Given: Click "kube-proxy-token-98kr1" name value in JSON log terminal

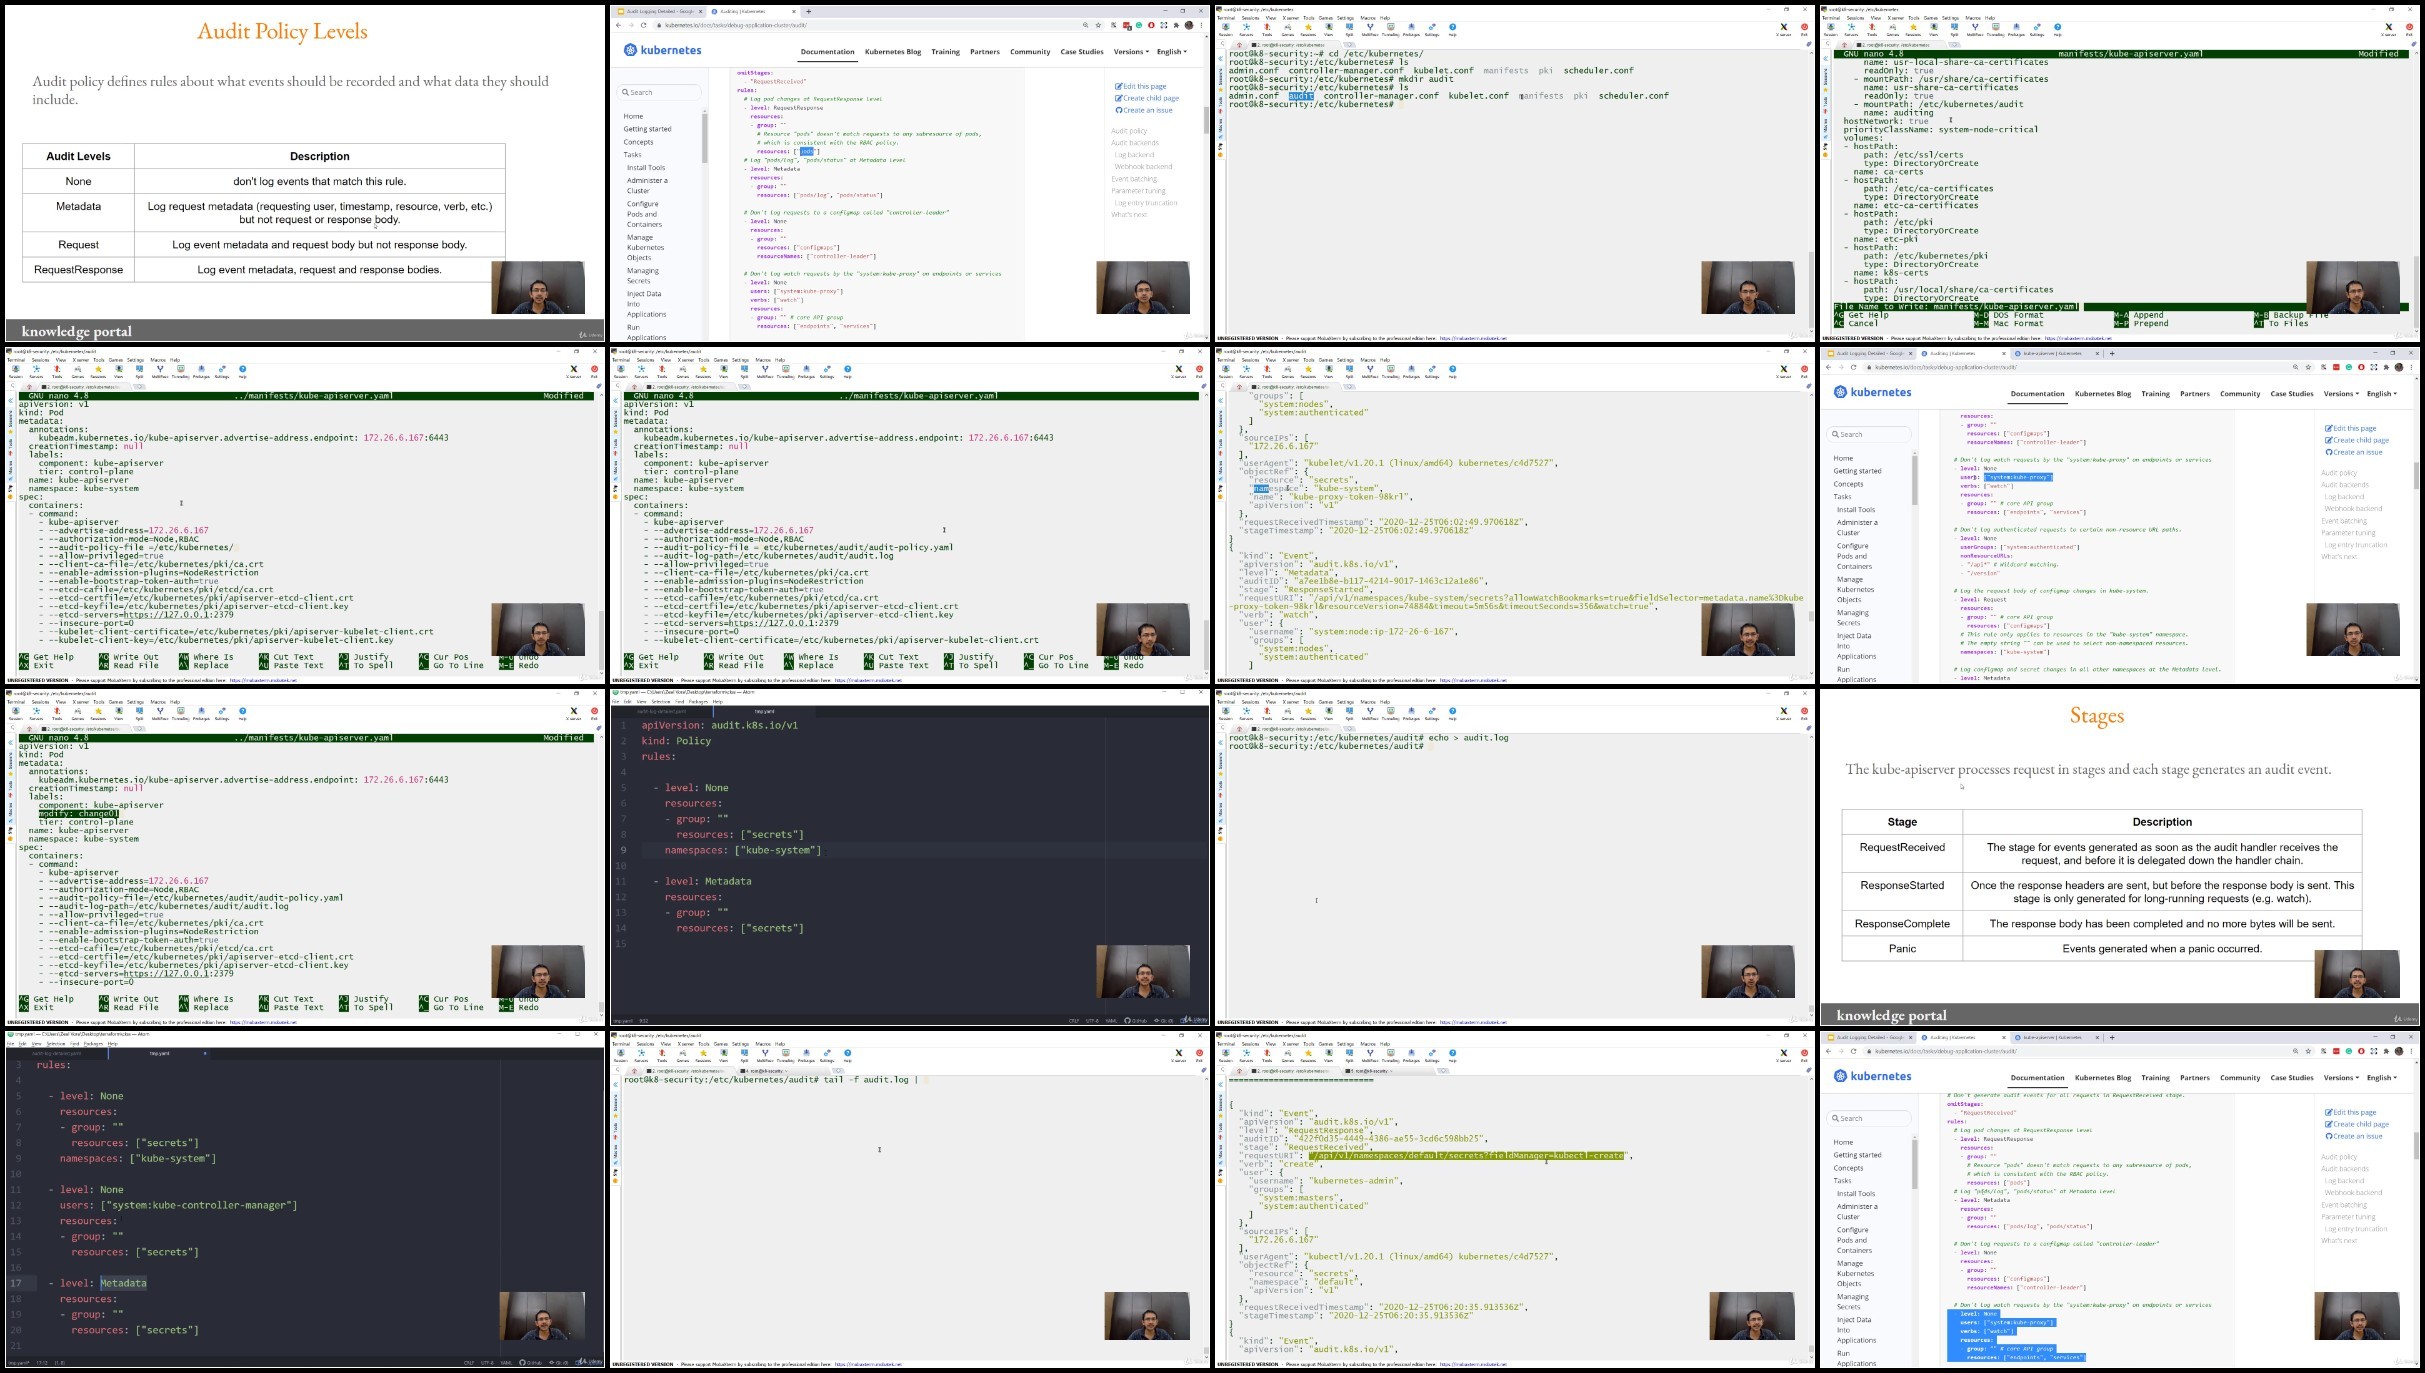Looking at the screenshot, I should pyautogui.click(x=1350, y=497).
